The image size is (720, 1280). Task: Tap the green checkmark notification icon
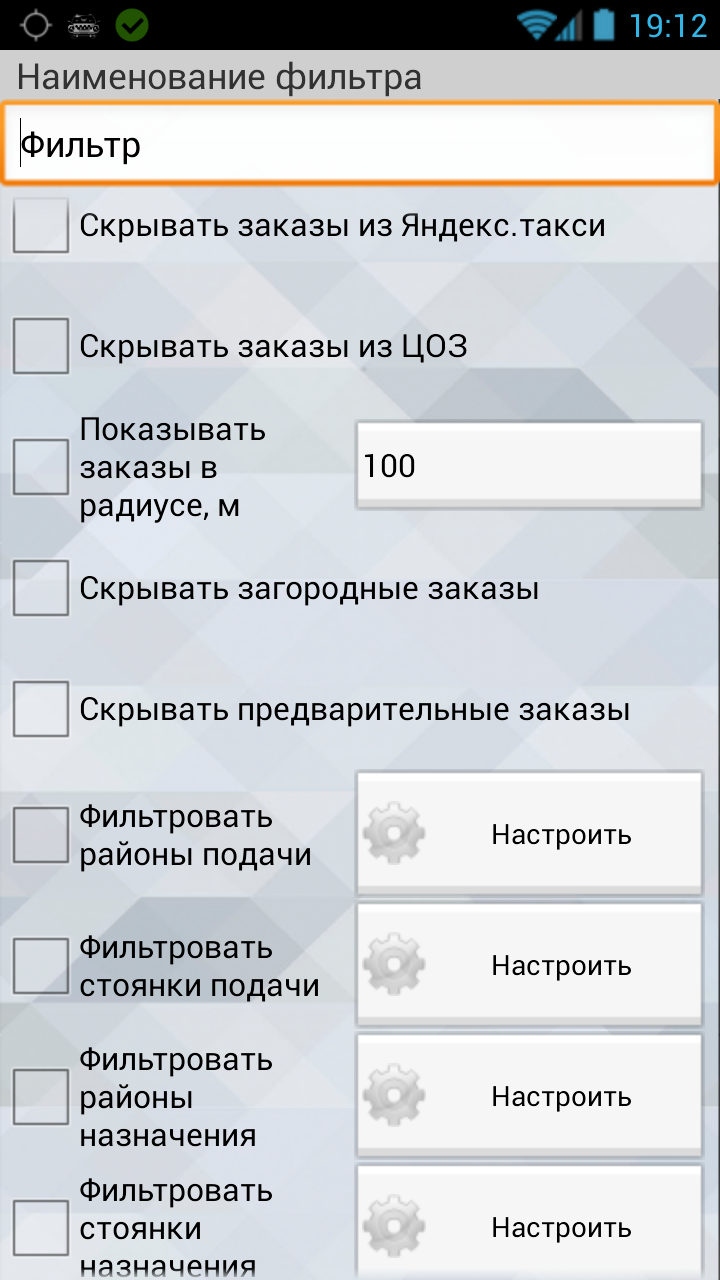pos(131,25)
